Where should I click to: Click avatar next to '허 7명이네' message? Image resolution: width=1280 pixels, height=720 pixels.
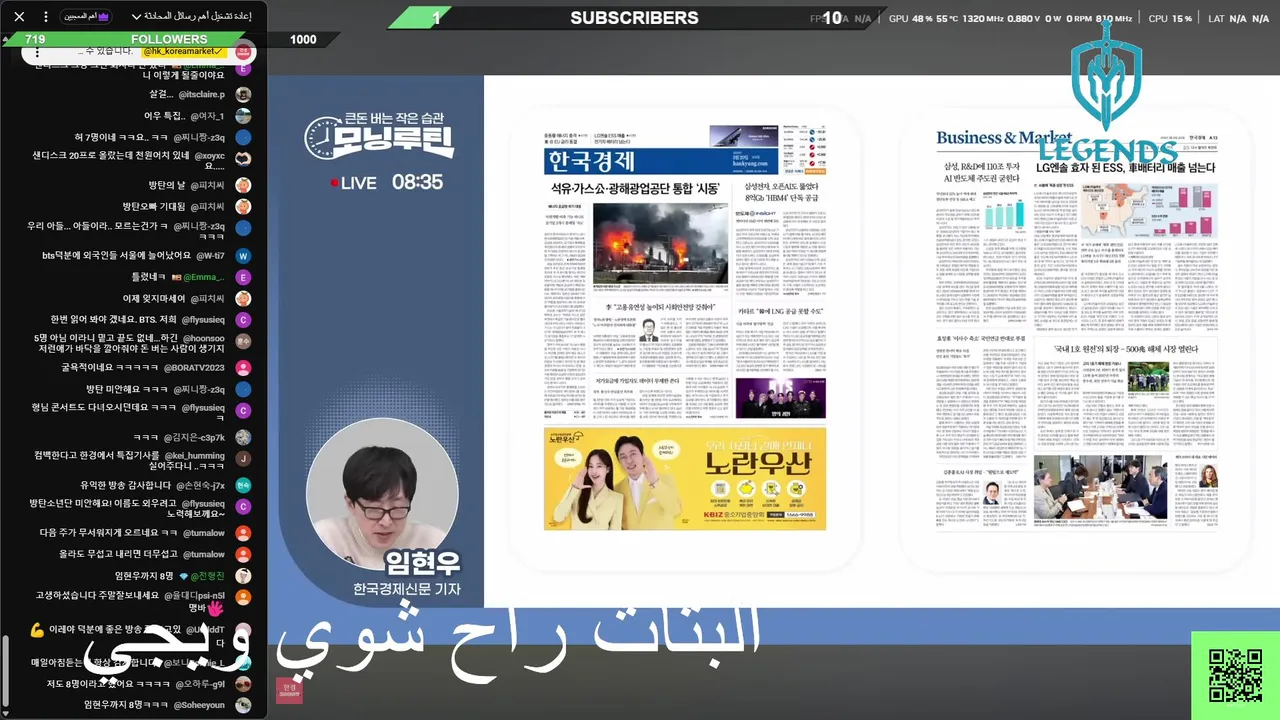pos(243,137)
